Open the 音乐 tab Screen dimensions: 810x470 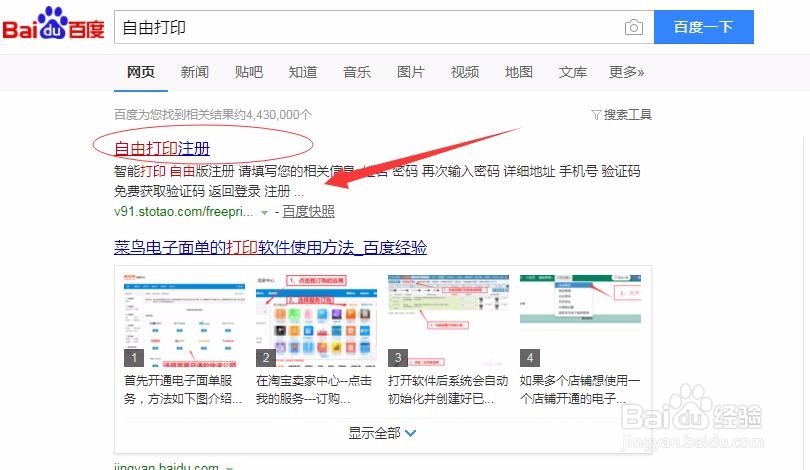pyautogui.click(x=356, y=72)
